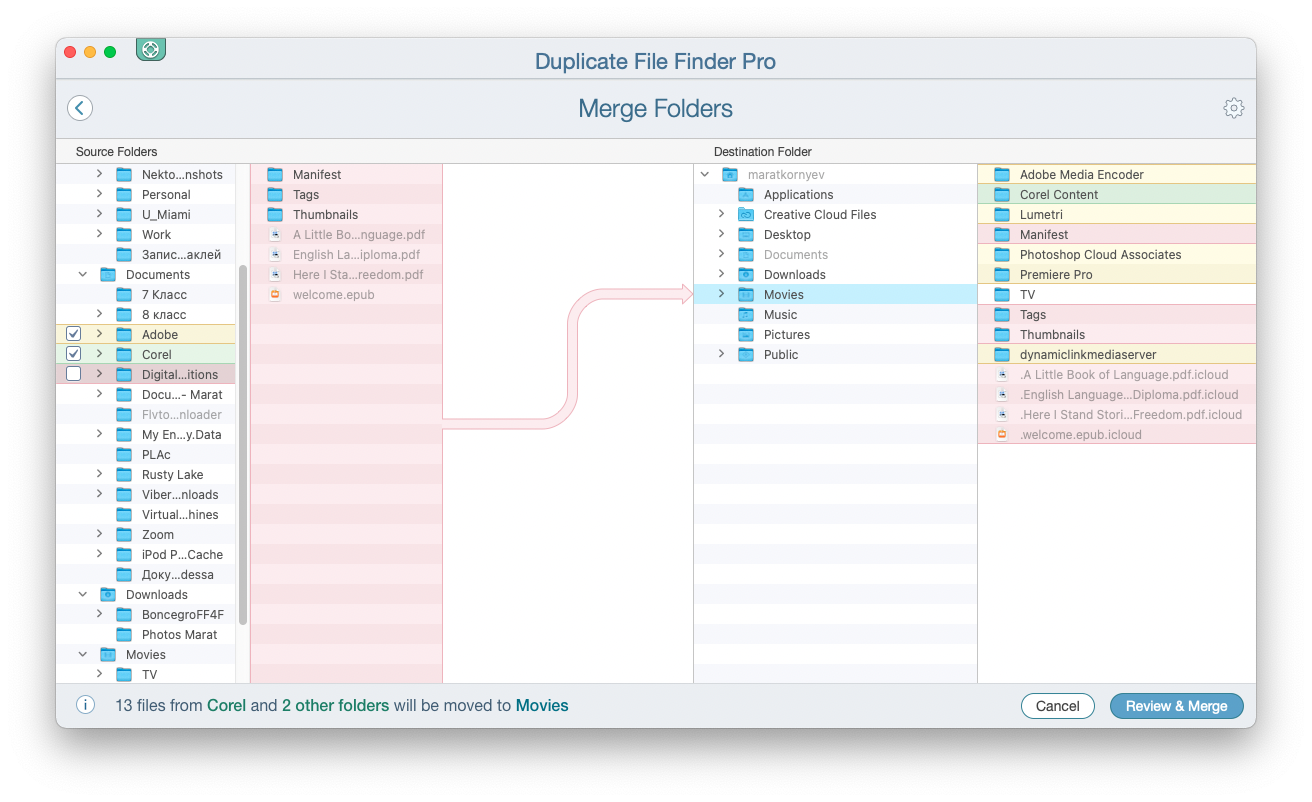Select Tags folder in destination contents
1312x802 pixels.
click(1116, 314)
